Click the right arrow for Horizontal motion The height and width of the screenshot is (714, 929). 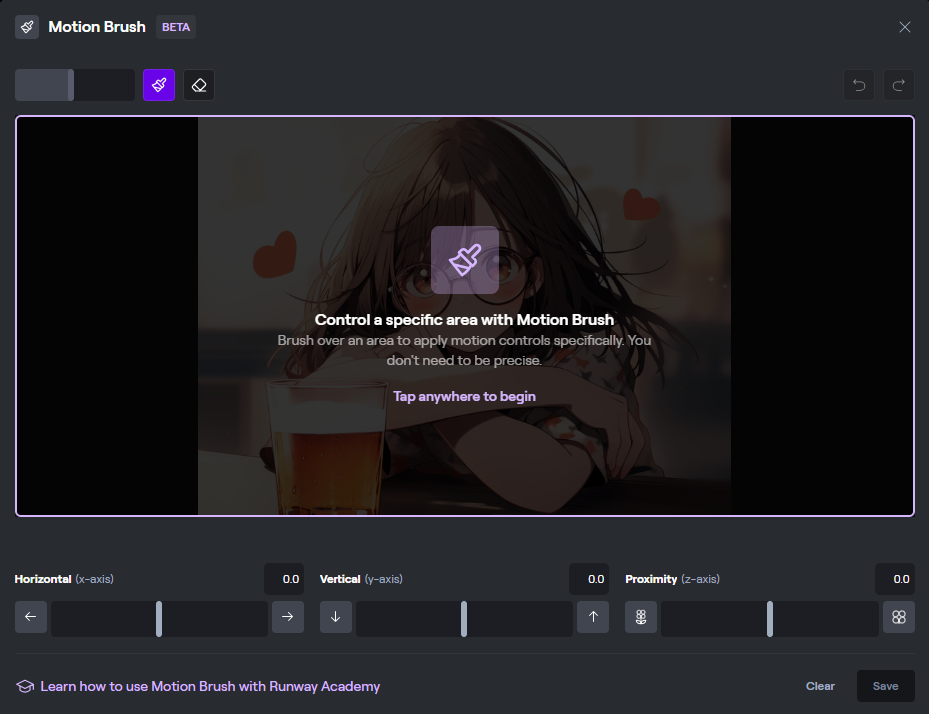(288, 617)
